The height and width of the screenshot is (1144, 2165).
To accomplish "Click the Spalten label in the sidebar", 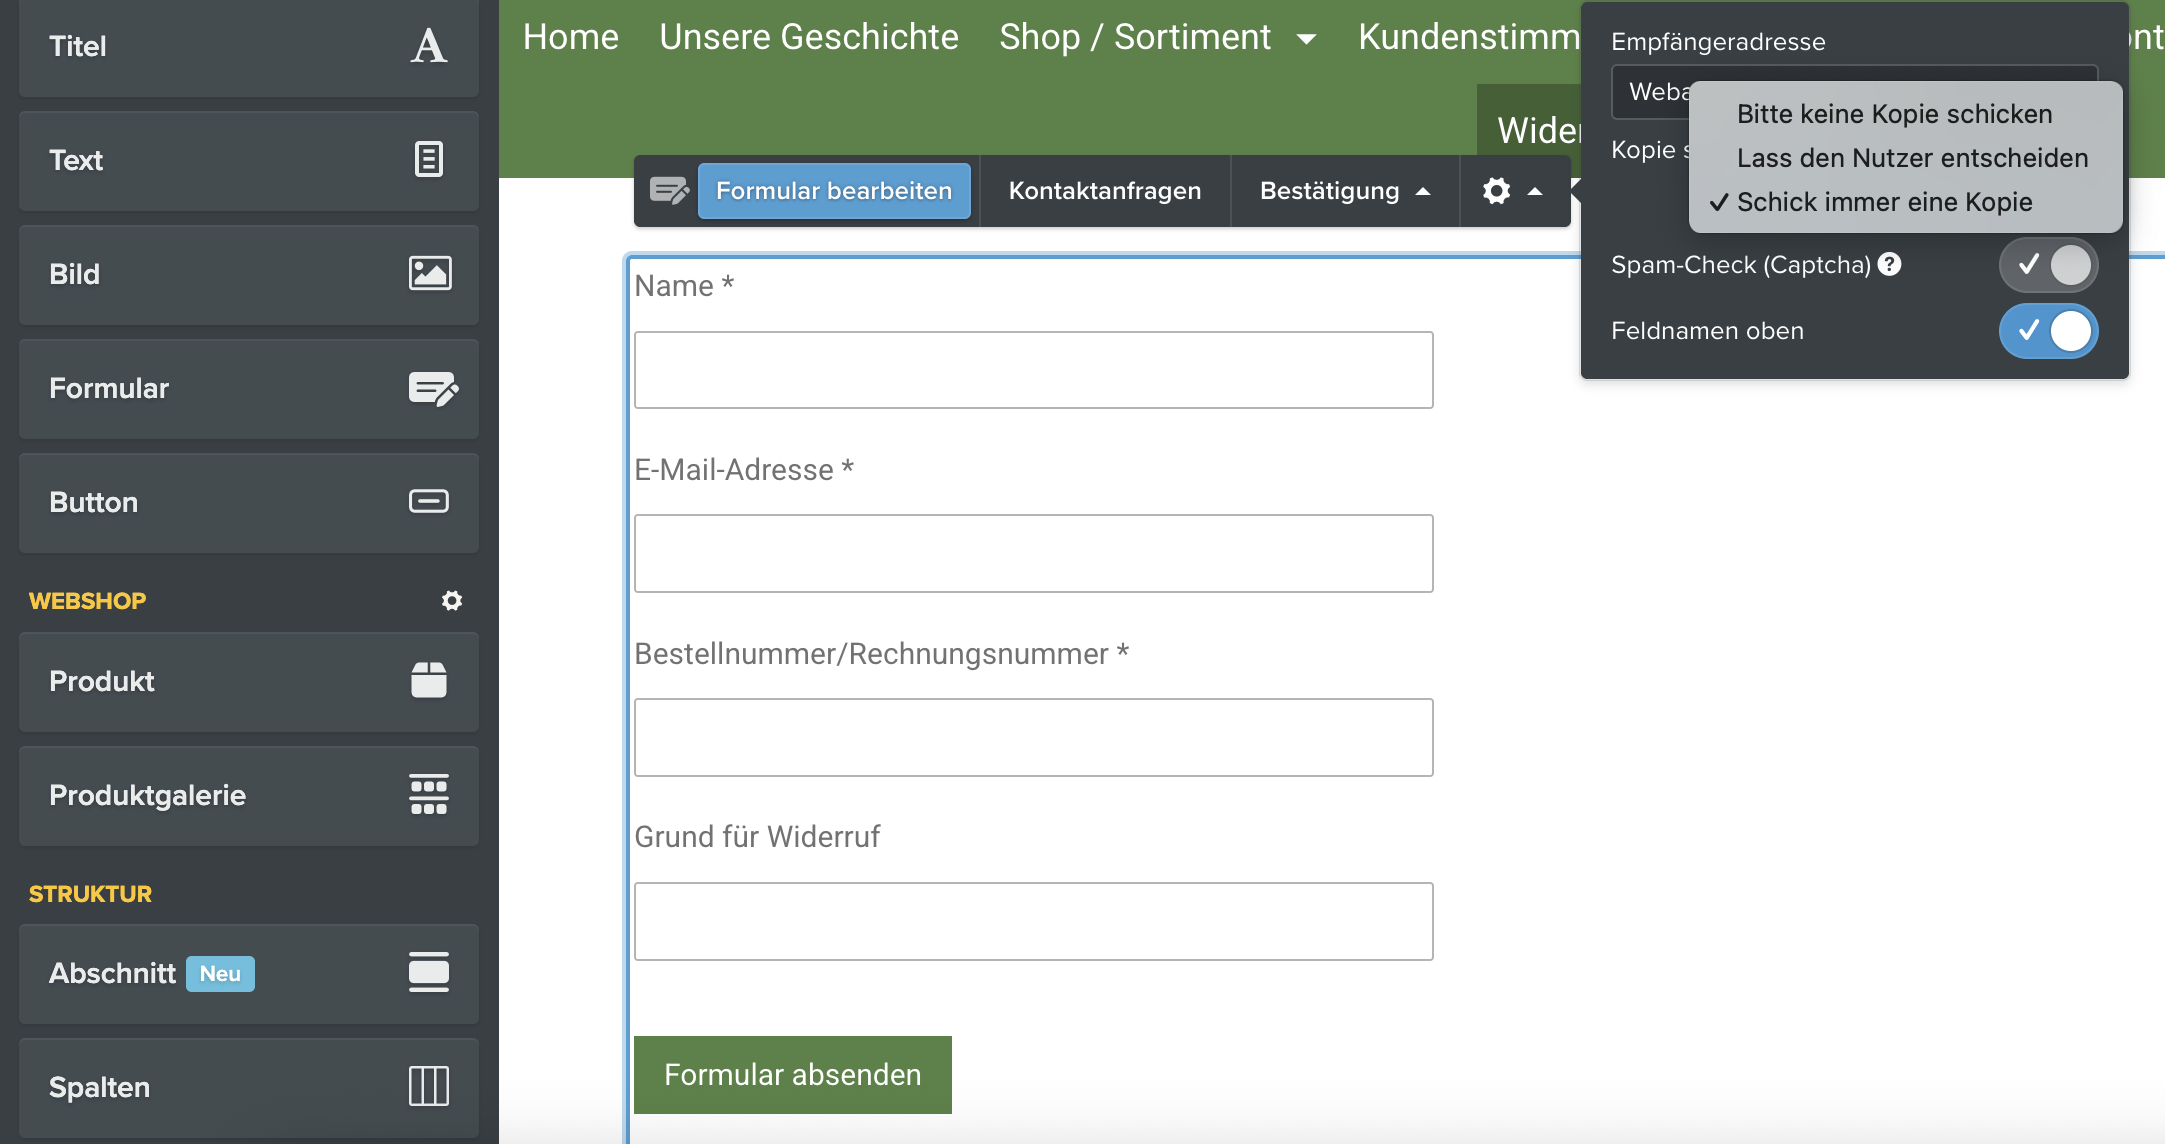I will pyautogui.click(x=99, y=1087).
